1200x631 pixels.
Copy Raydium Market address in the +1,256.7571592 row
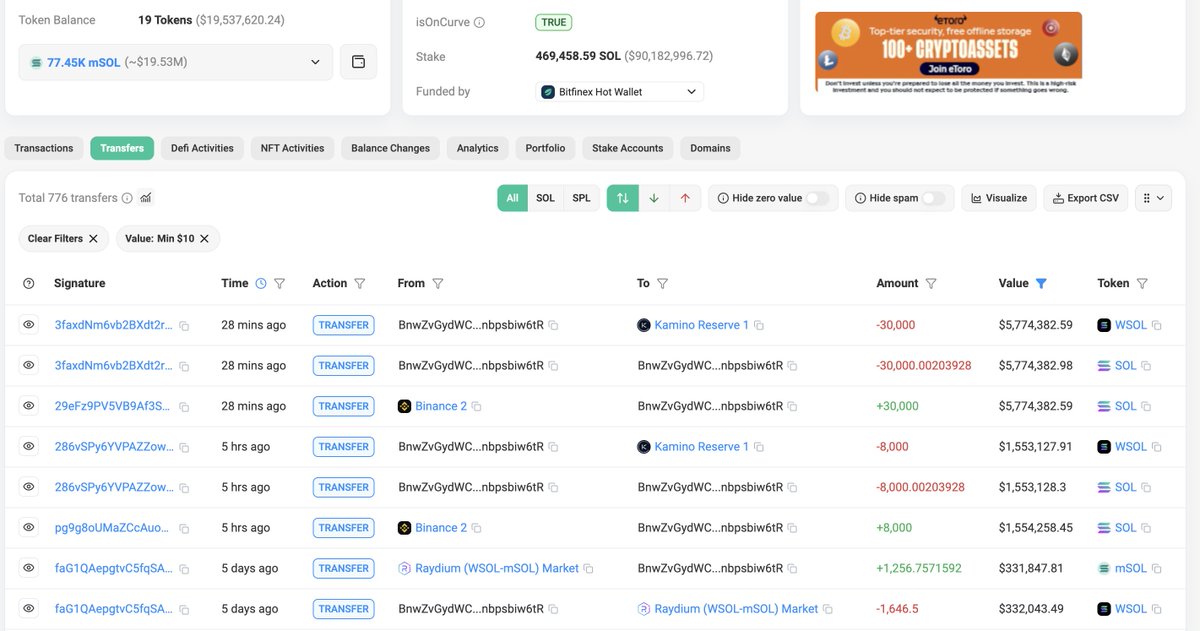588,569
